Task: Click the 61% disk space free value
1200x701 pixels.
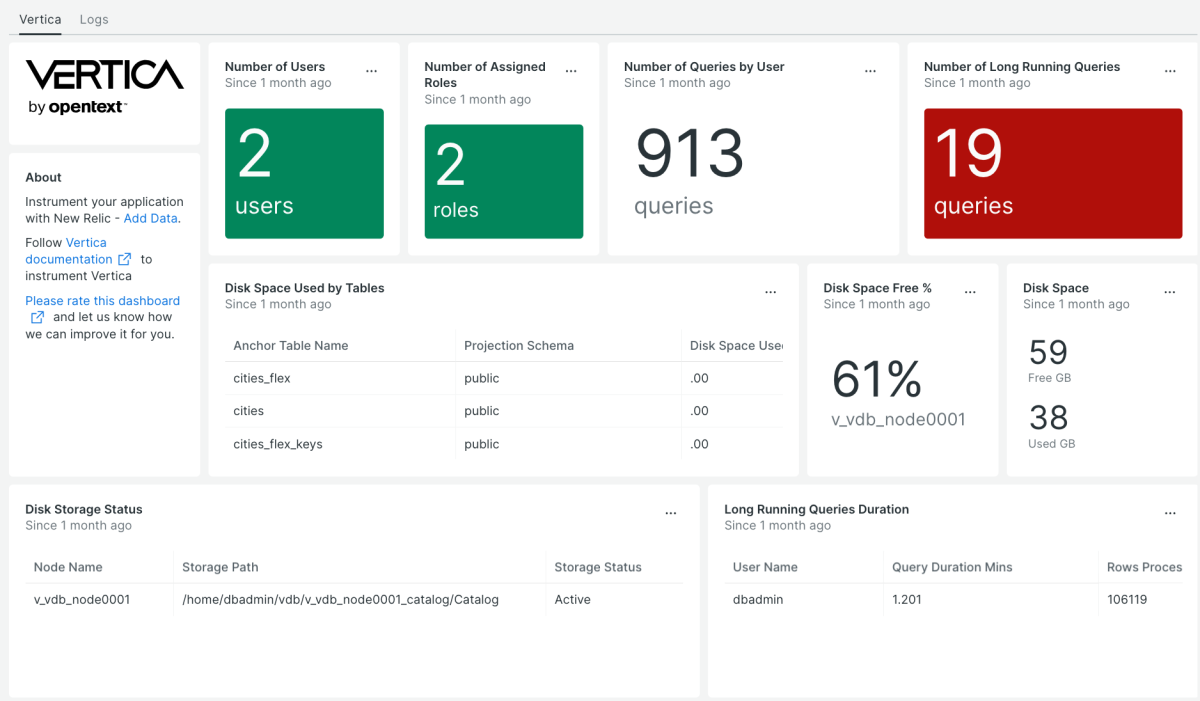Action: coord(875,379)
